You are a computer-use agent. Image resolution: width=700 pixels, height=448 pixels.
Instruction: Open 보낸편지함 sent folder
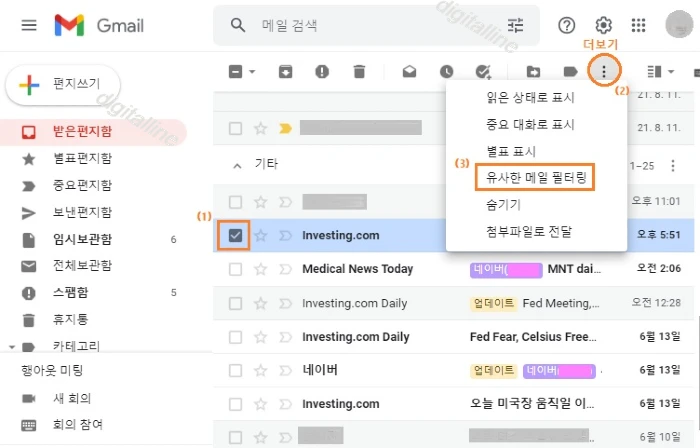pos(83,212)
